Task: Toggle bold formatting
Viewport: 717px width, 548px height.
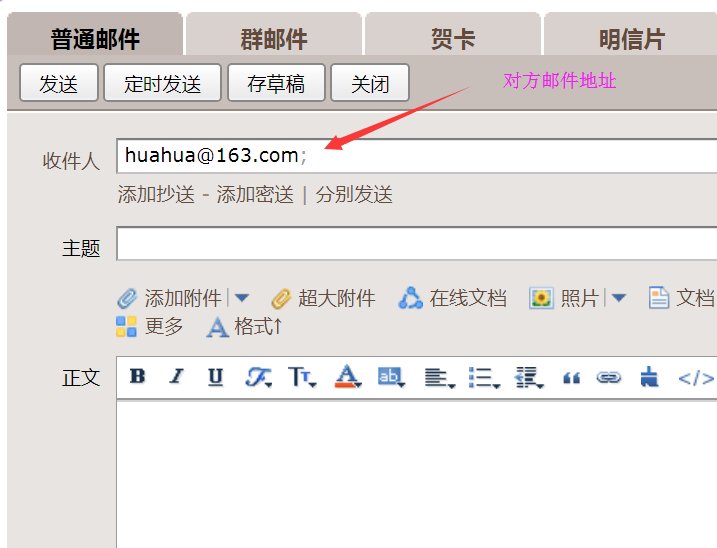Action: coord(137,376)
